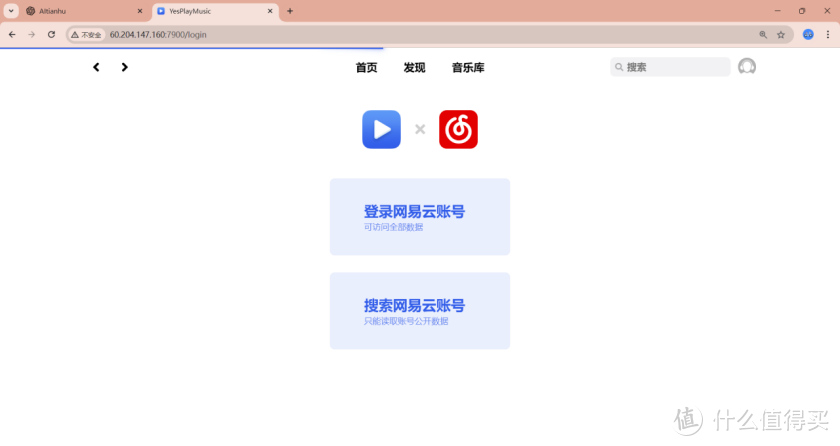The image size is (840, 446).
Task: Go forward with the app's right arrow
Action: click(x=124, y=67)
